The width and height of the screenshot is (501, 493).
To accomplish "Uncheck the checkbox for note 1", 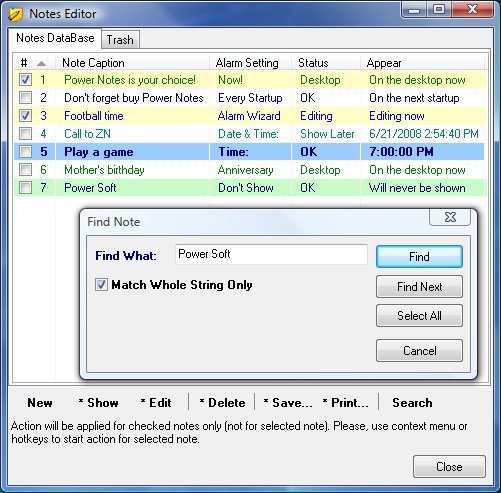I will (x=25, y=80).
